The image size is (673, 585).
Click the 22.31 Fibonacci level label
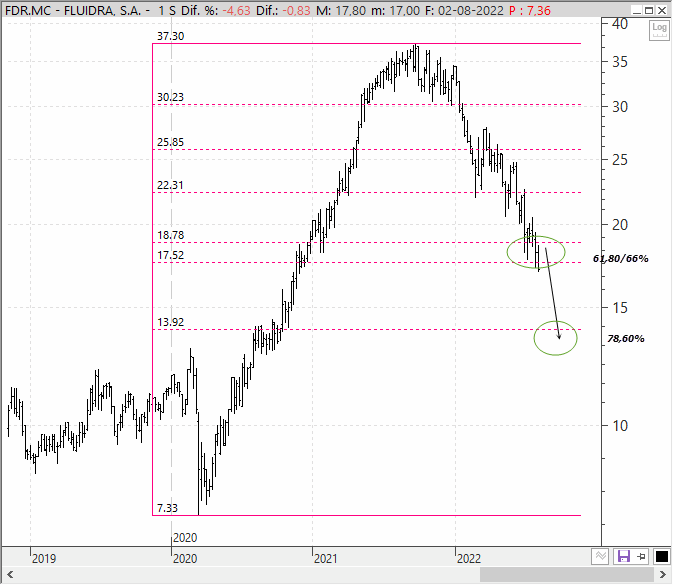coord(170,185)
